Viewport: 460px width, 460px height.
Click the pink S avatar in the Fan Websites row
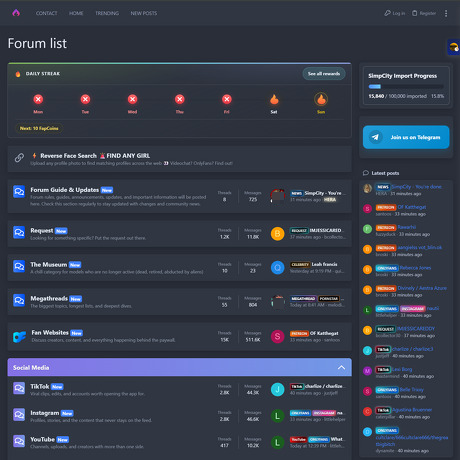click(x=277, y=336)
